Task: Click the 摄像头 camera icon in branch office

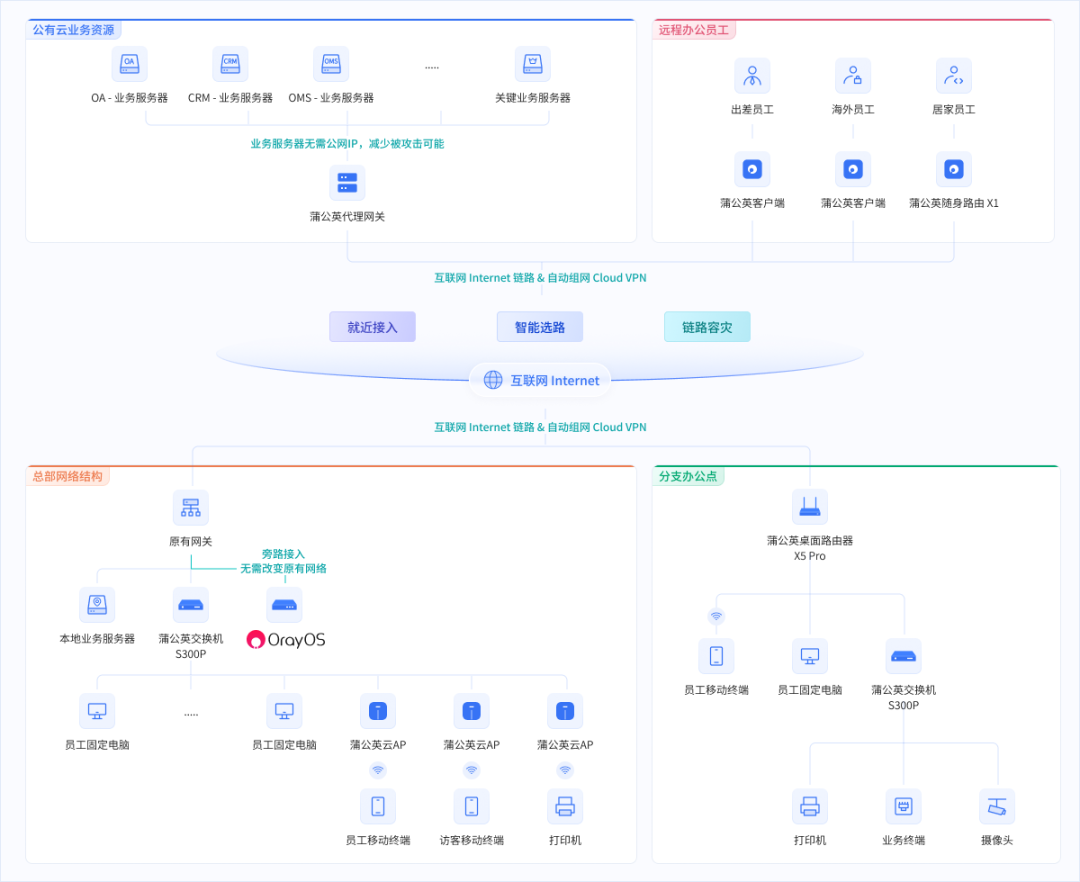Action: 996,806
